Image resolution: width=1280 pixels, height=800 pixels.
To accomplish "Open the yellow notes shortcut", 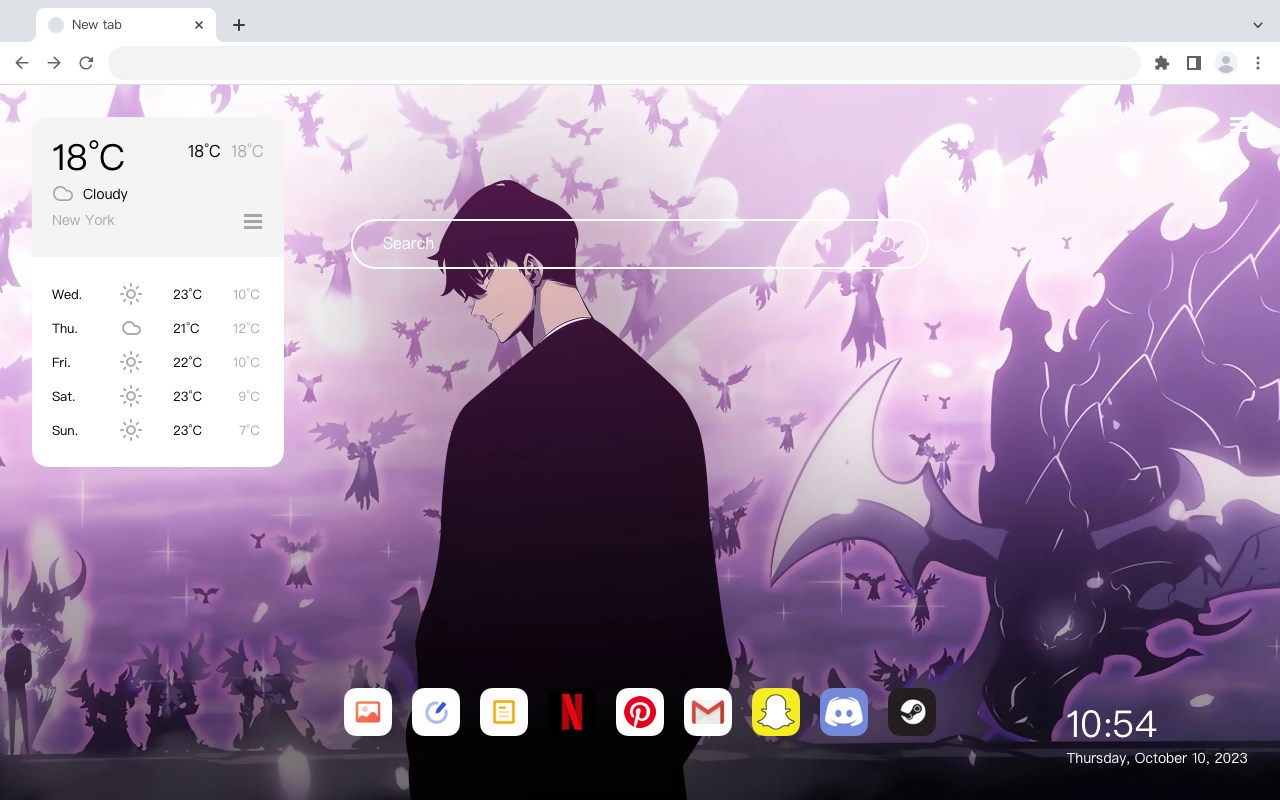I will [x=504, y=712].
